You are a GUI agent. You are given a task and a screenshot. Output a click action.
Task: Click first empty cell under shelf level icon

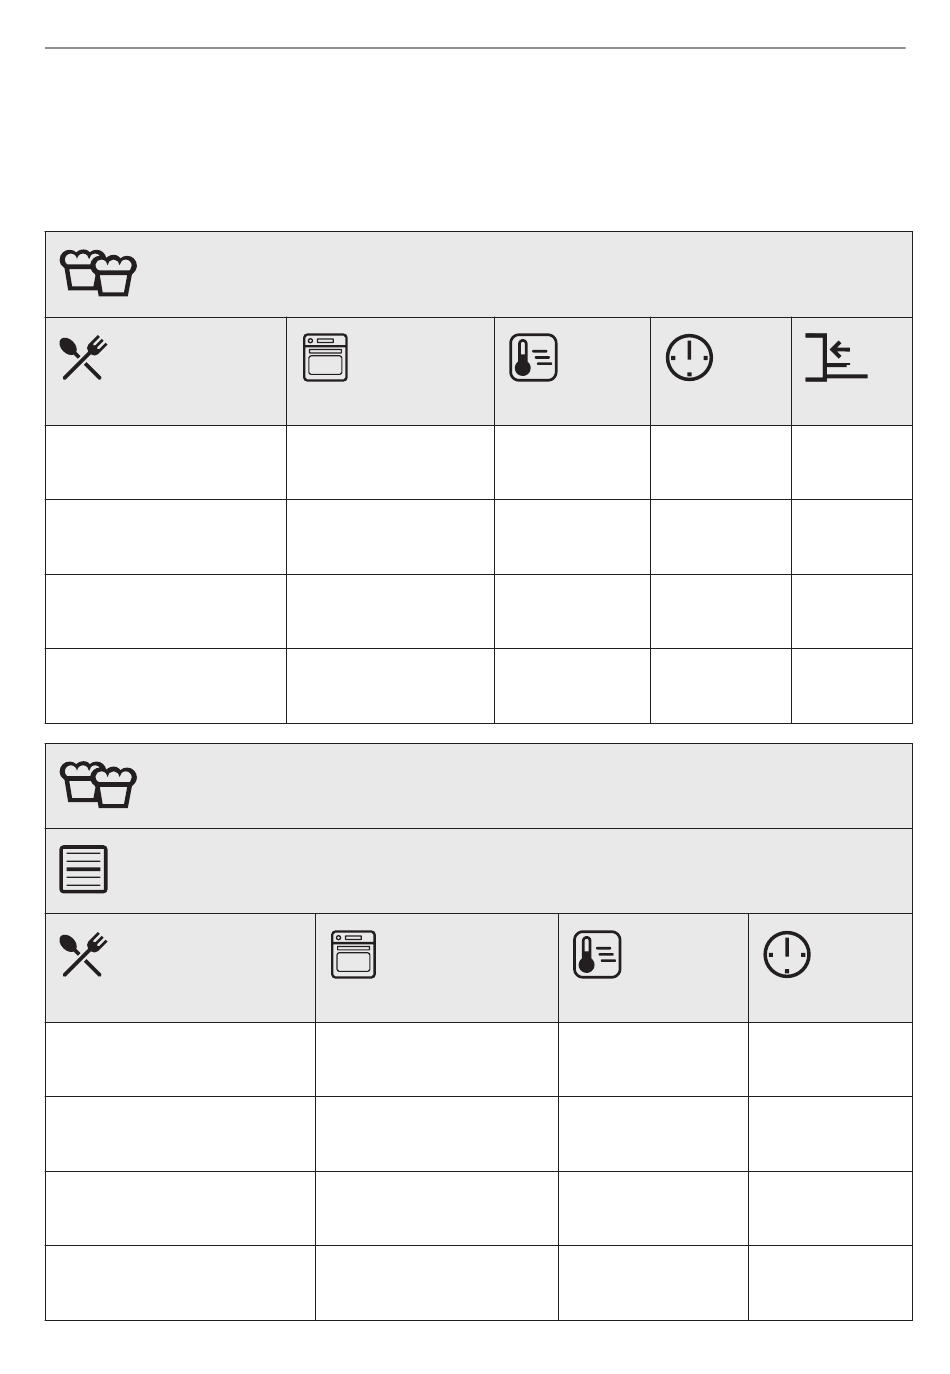pyautogui.click(x=852, y=463)
